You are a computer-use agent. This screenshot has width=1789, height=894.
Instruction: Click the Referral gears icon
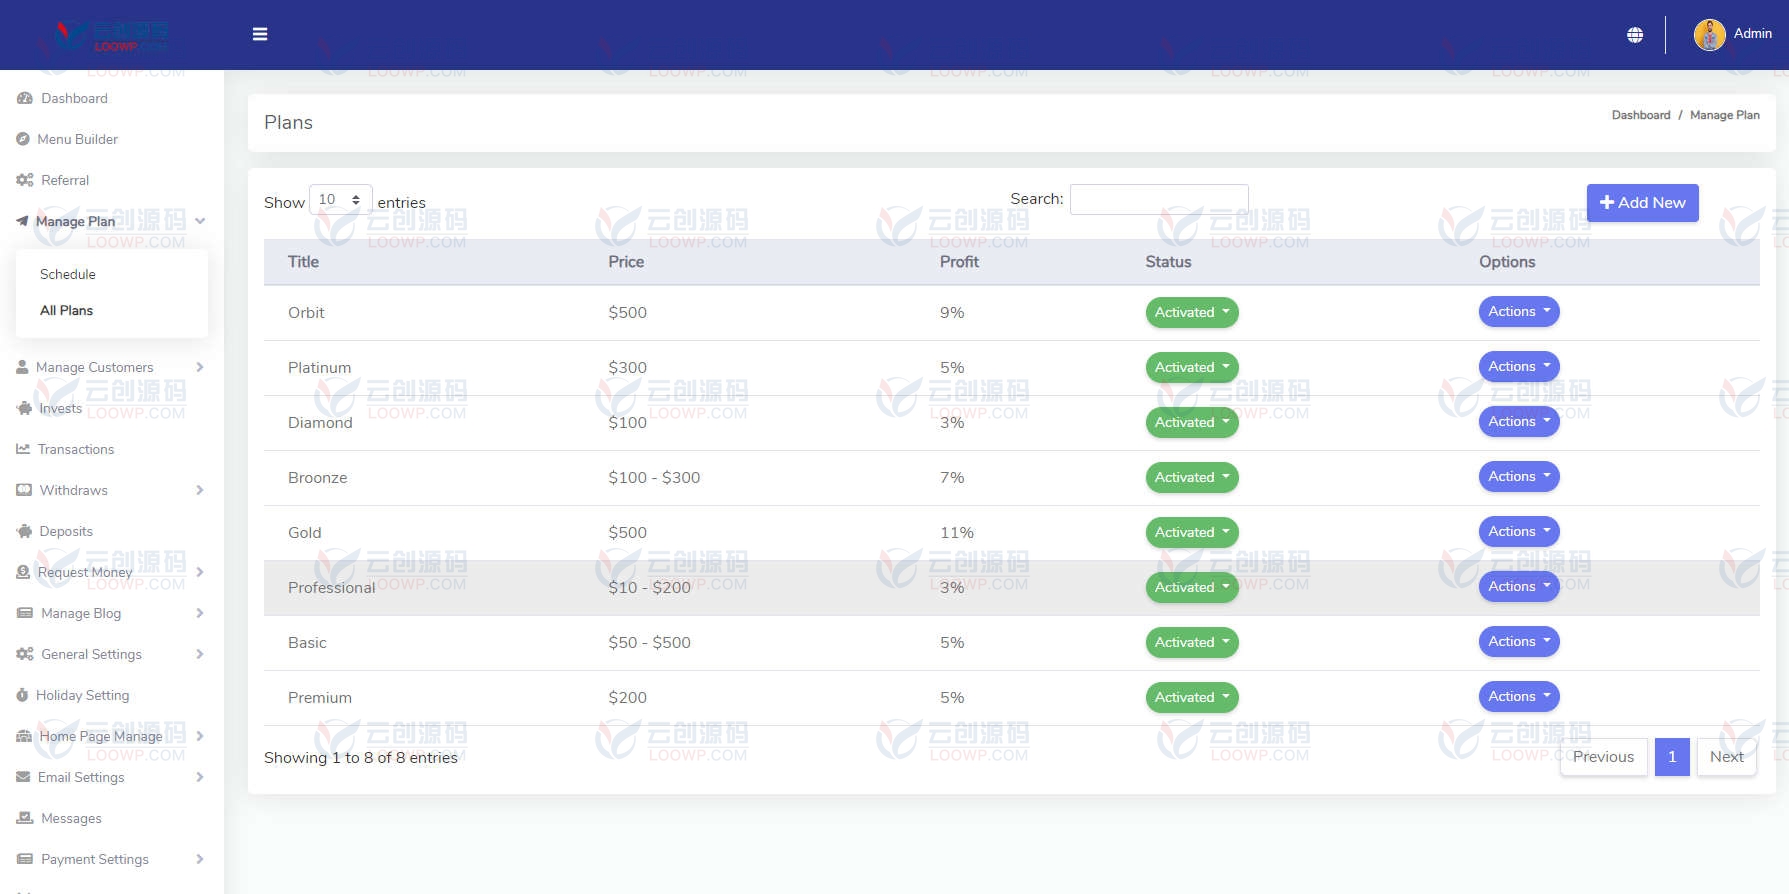pyautogui.click(x=24, y=180)
